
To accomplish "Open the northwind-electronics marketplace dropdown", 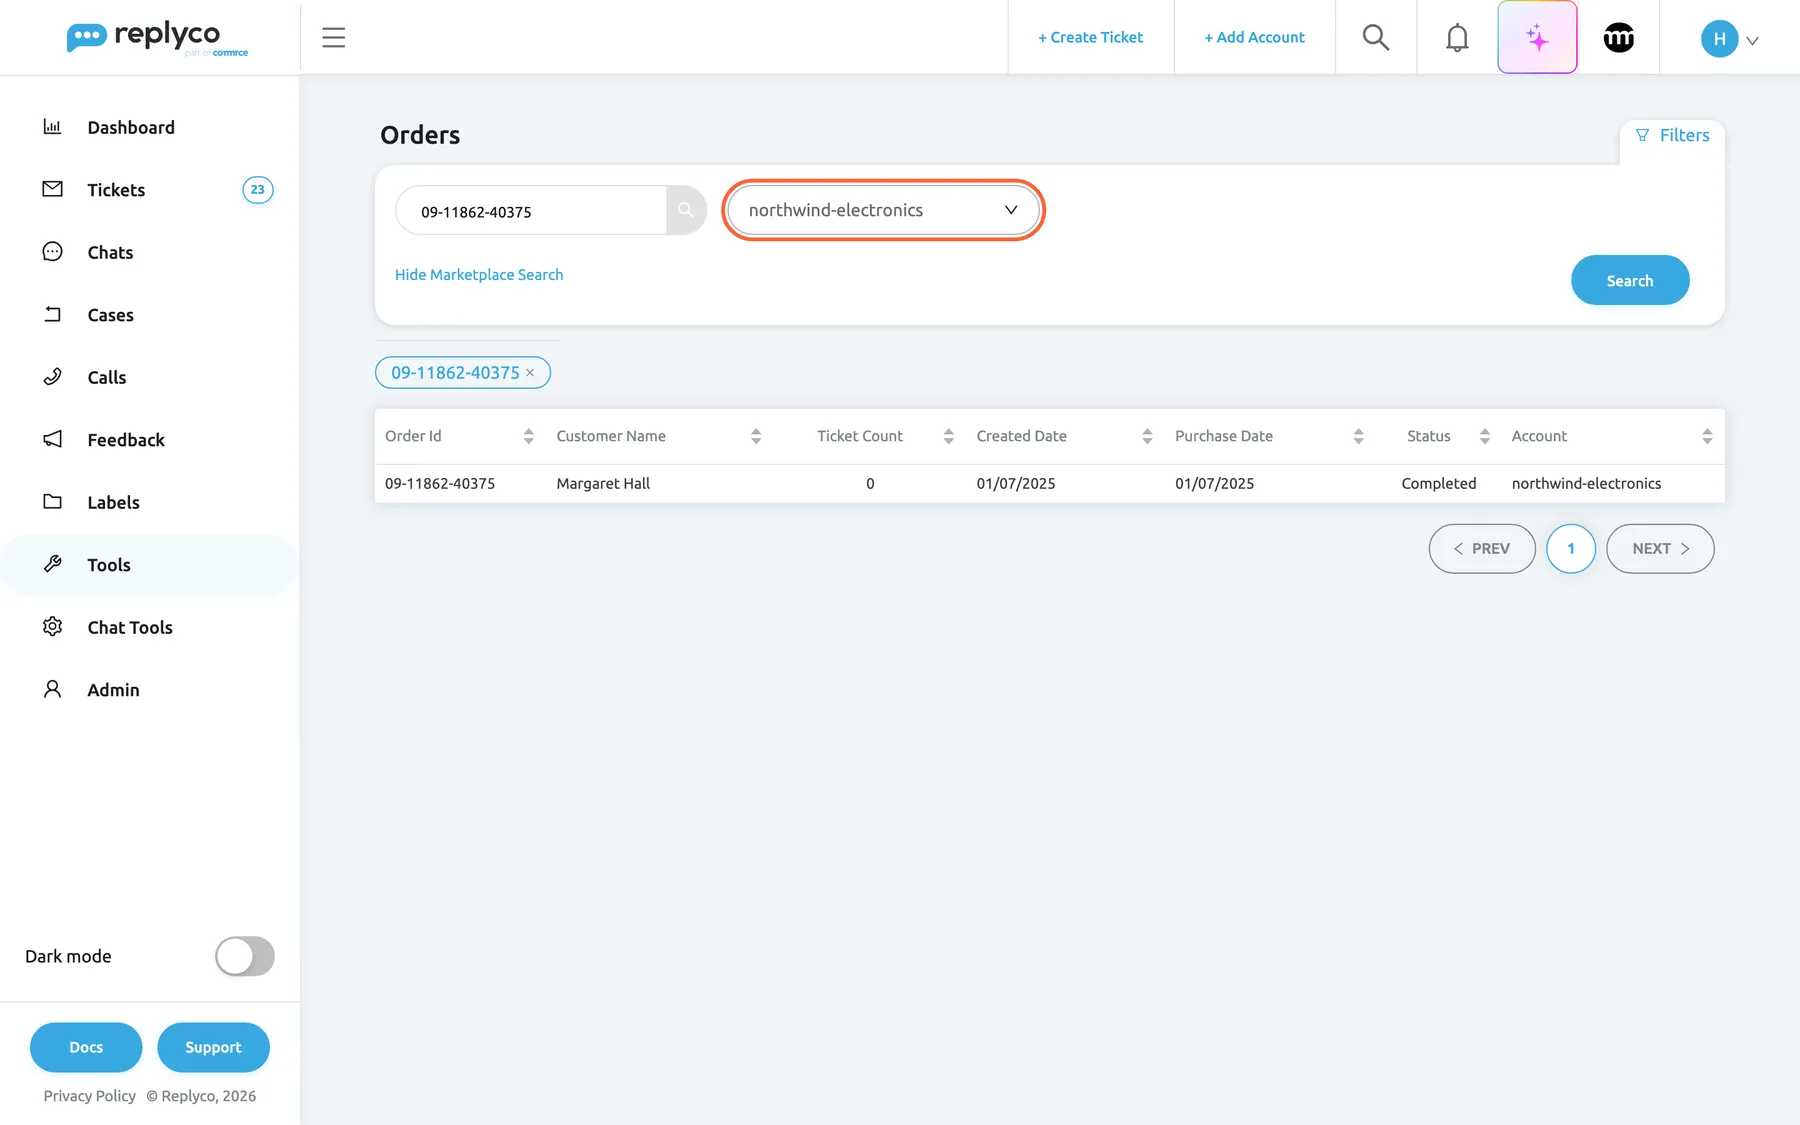I will pos(883,210).
